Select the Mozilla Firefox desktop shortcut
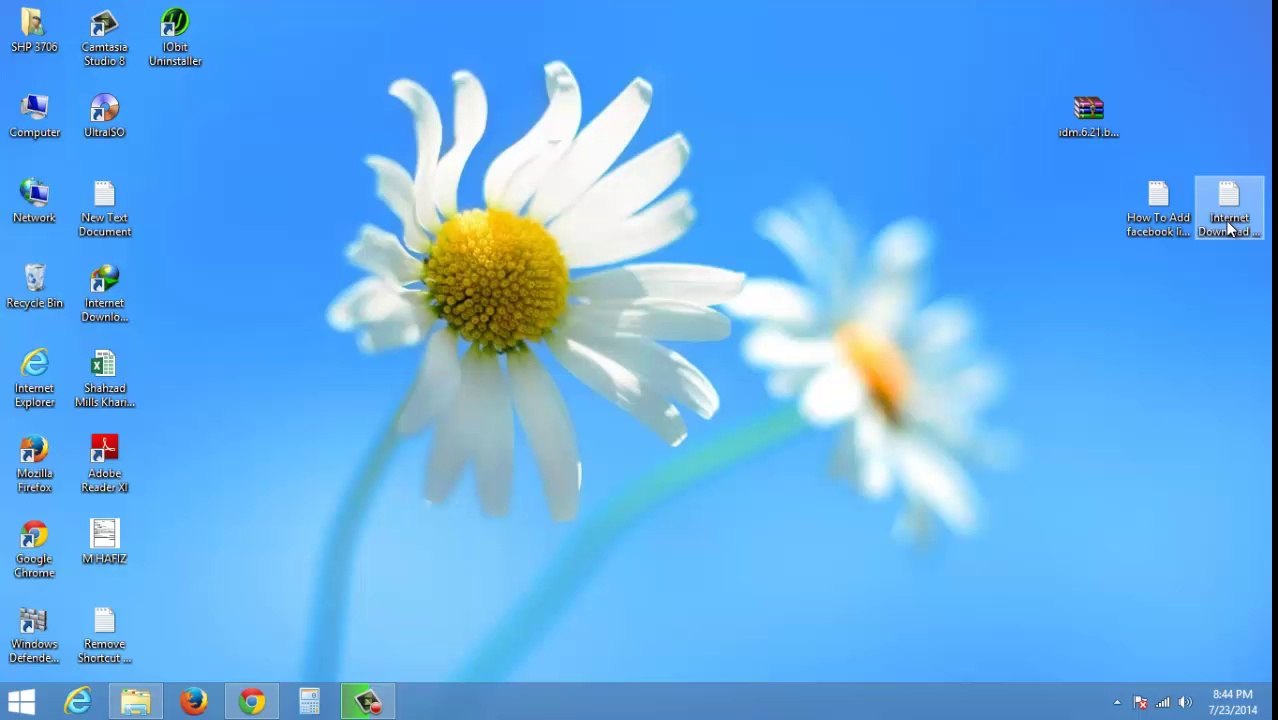This screenshot has width=1278, height=720. [34, 465]
